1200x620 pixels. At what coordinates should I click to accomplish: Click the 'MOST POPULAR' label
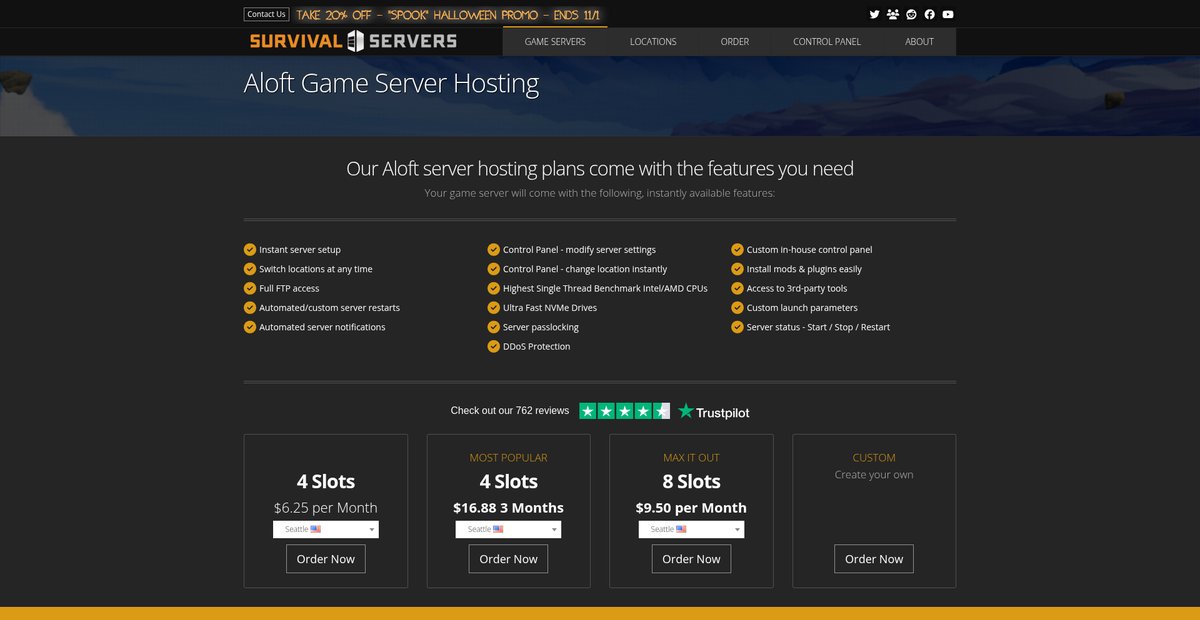coord(508,458)
